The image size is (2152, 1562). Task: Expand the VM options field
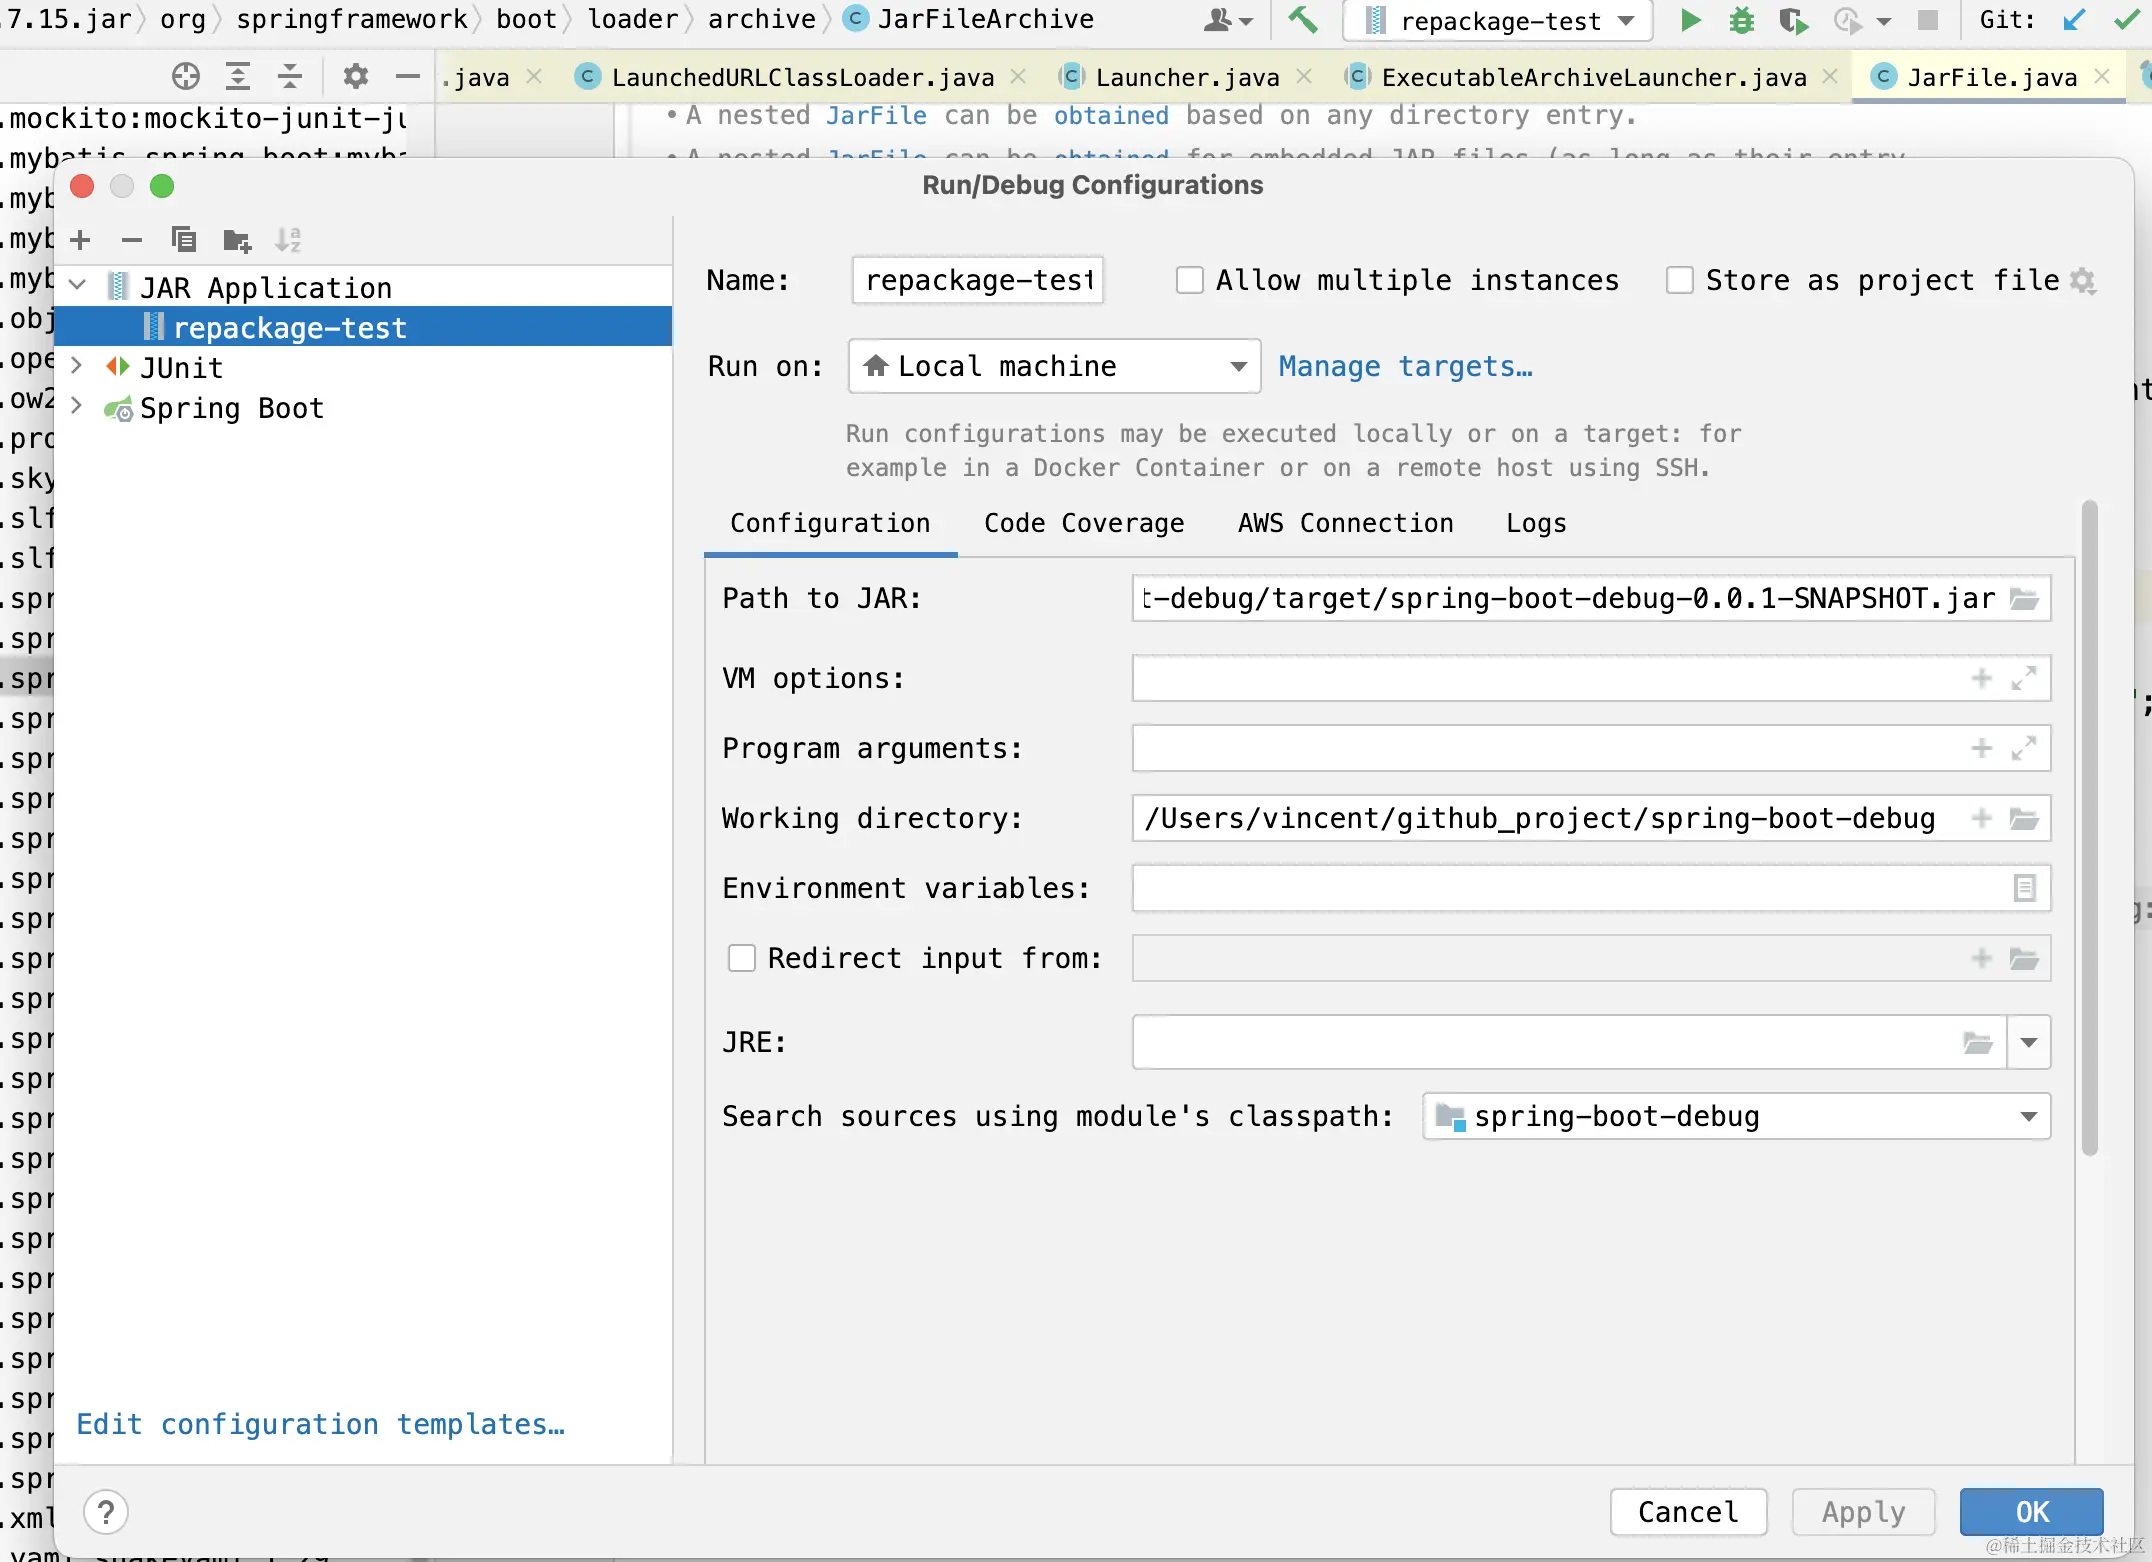tap(2024, 679)
